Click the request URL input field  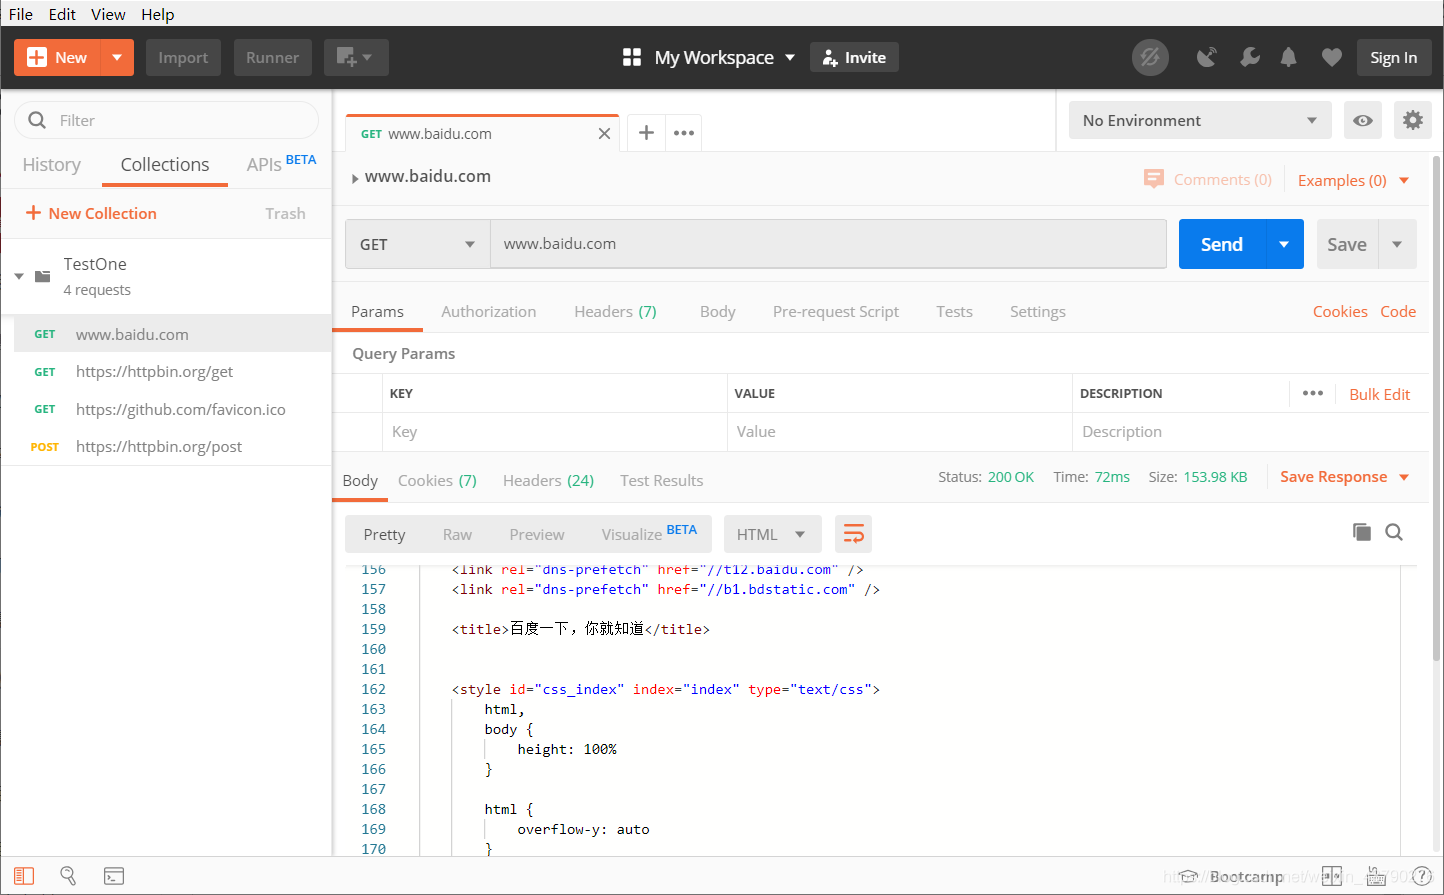[x=828, y=244]
